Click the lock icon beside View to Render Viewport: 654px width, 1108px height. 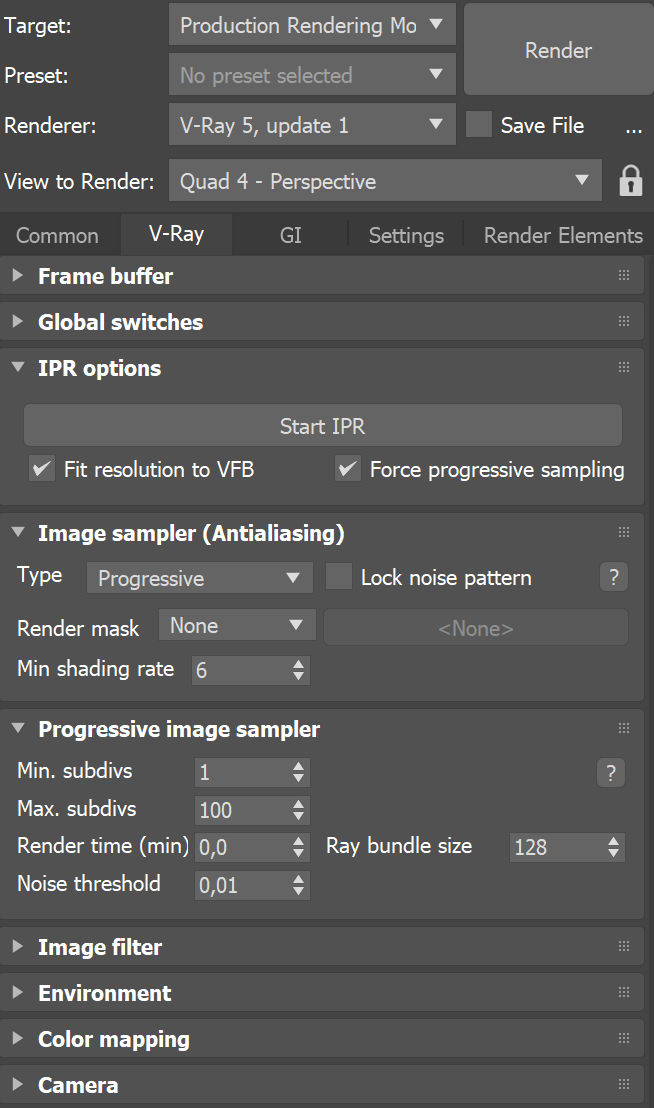pos(630,181)
